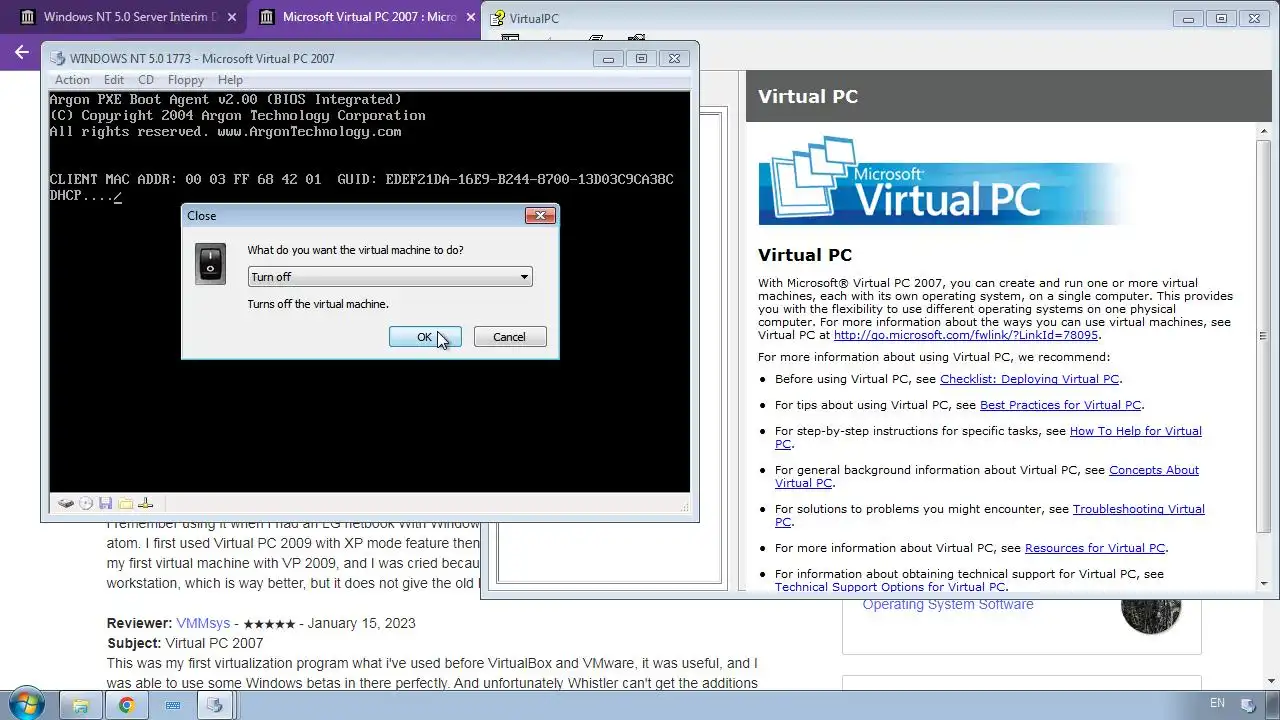
Task: Close the Windows NT 5.0 Server browser tab
Action: click(232, 17)
